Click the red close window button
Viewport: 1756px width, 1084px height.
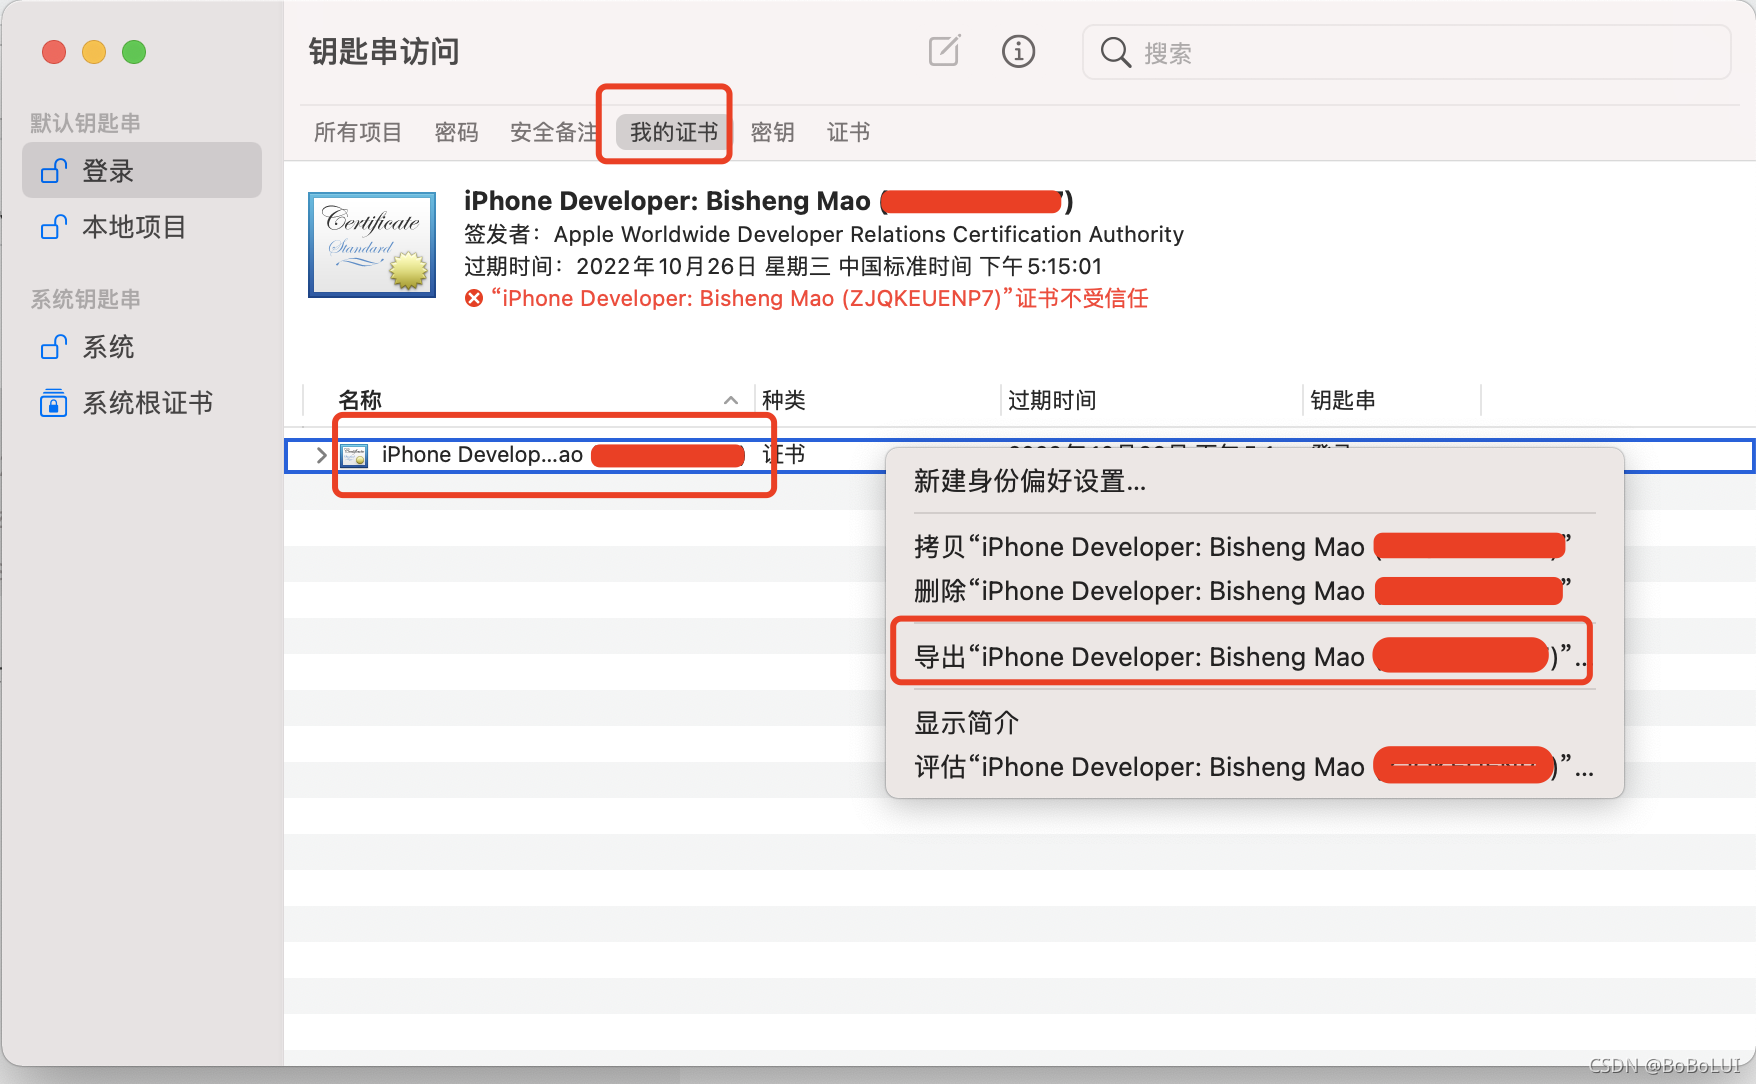click(x=54, y=52)
